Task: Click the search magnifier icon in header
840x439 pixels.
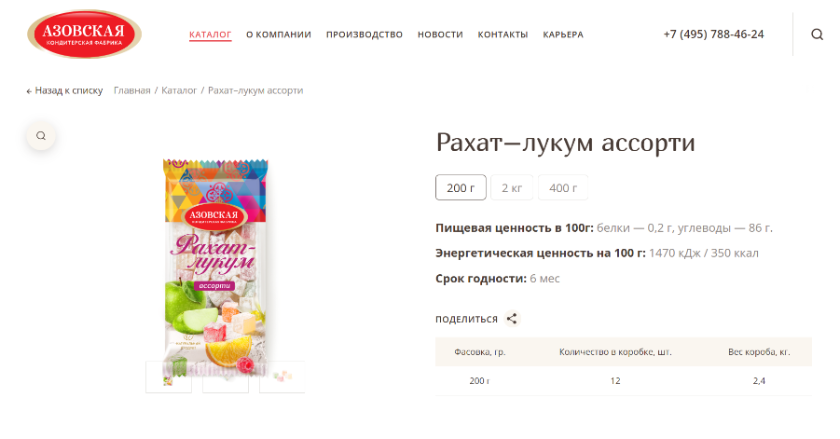Action: pos(816,34)
